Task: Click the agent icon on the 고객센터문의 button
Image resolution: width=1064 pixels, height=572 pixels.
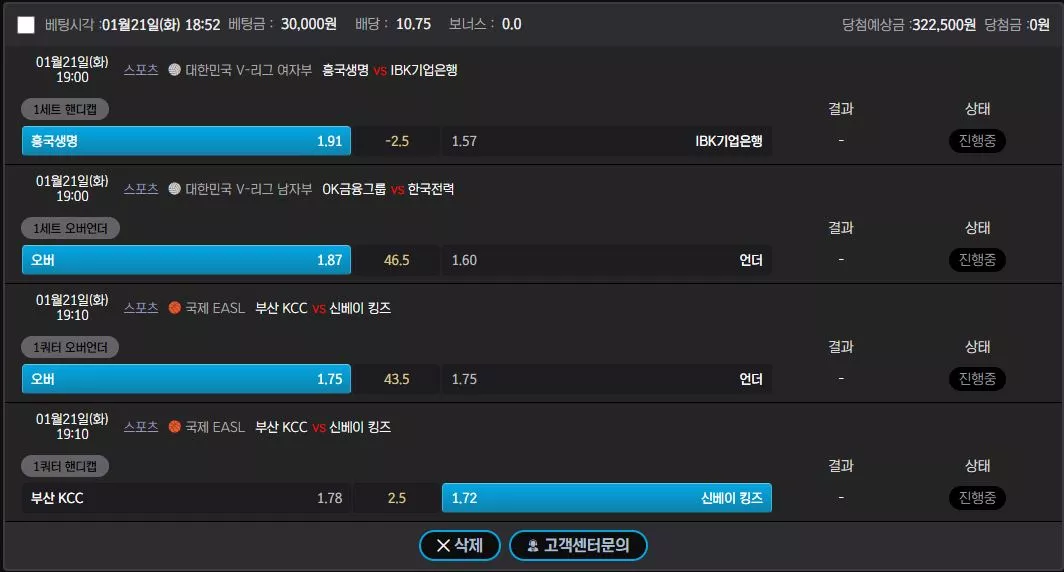Action: [533, 546]
